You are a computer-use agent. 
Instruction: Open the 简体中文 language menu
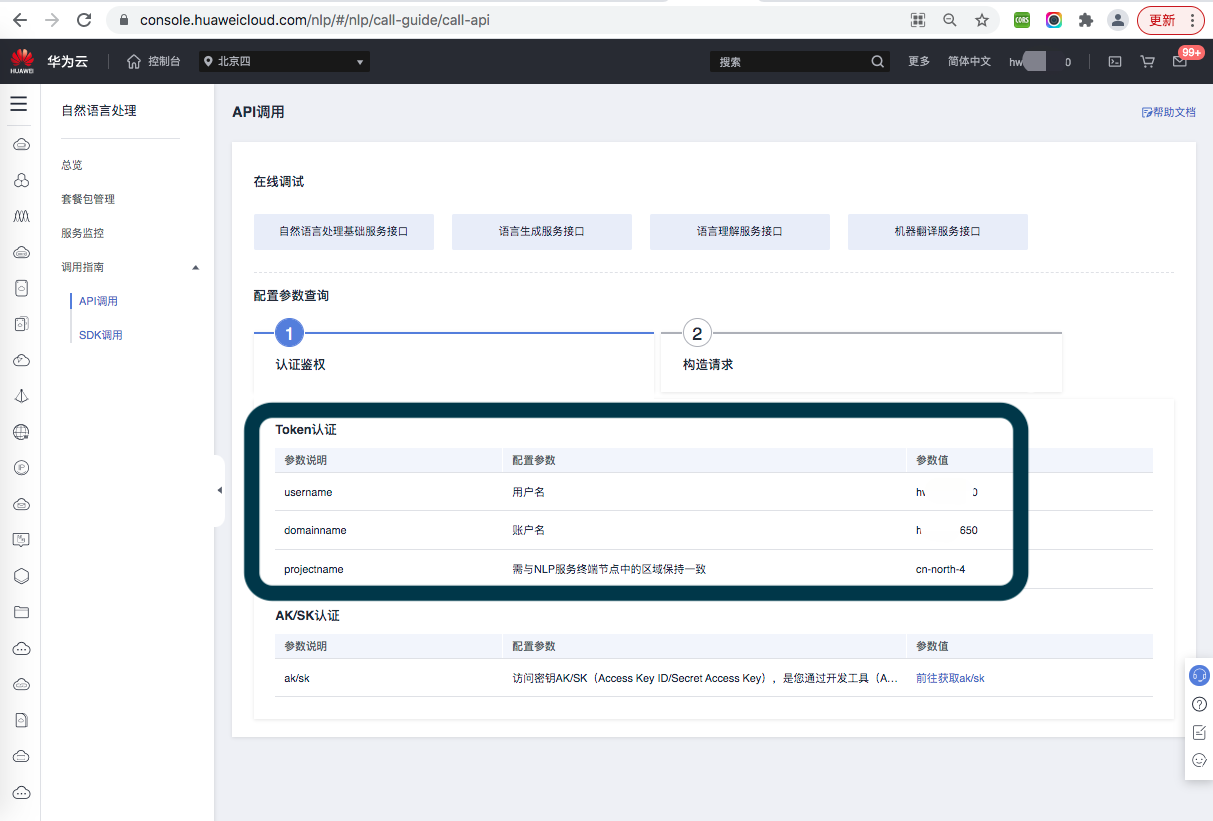tap(969, 61)
